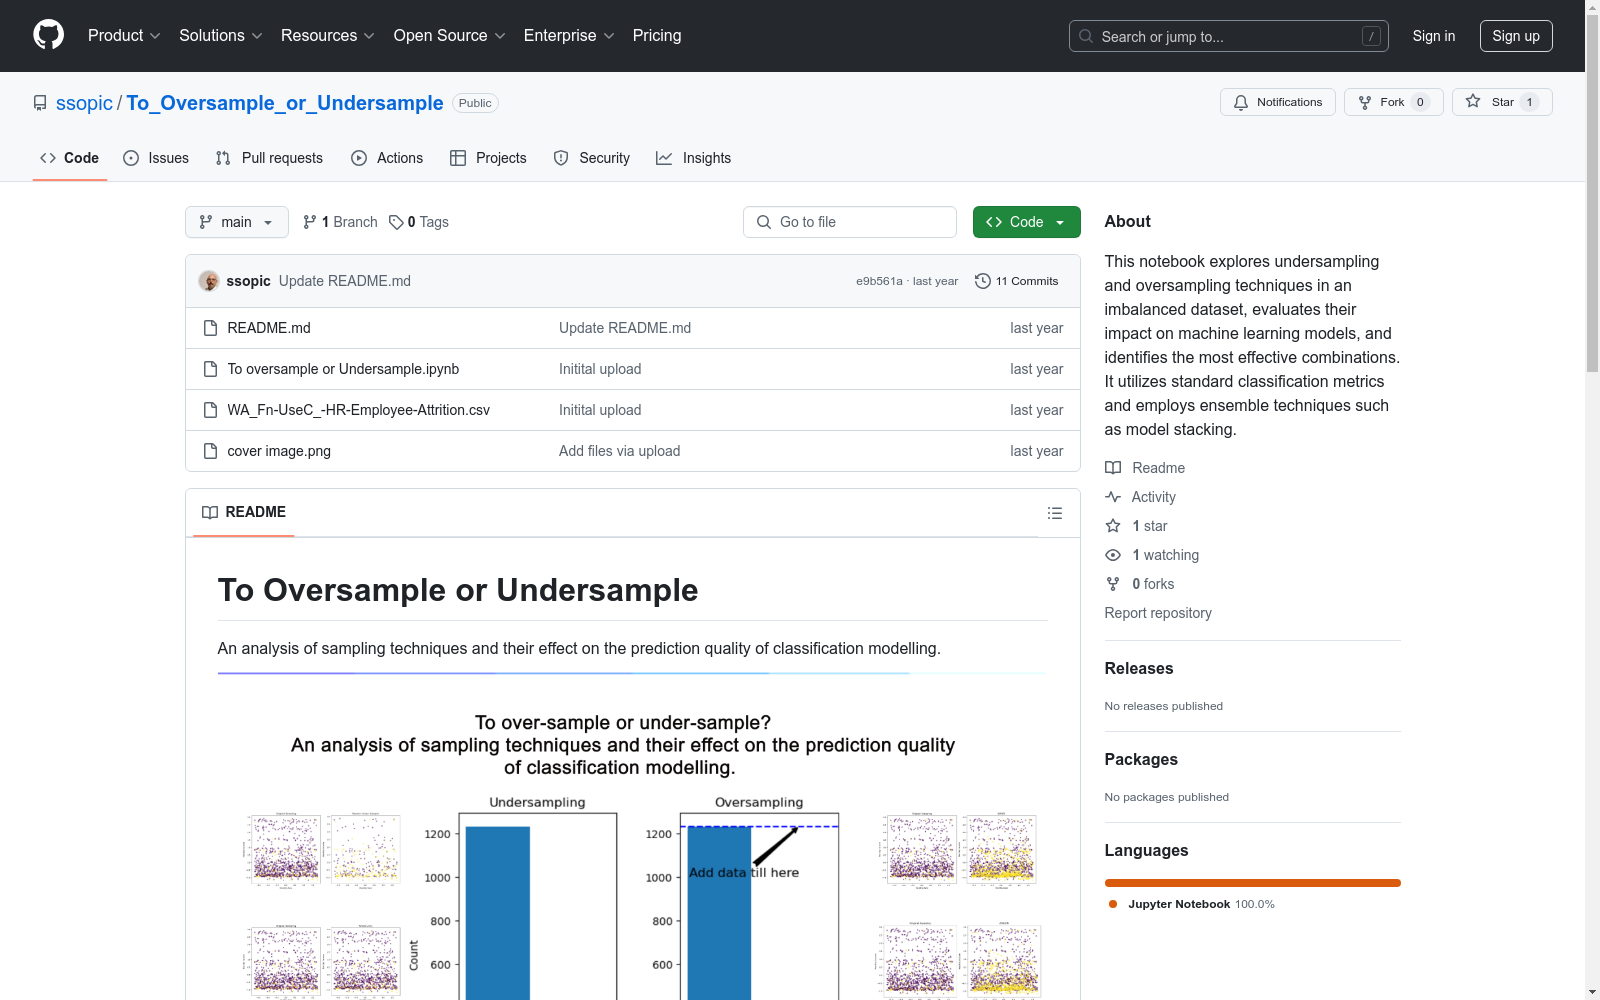1600x1000 pixels.
Task: Click the Readme book icon in About
Action: (x=1113, y=468)
